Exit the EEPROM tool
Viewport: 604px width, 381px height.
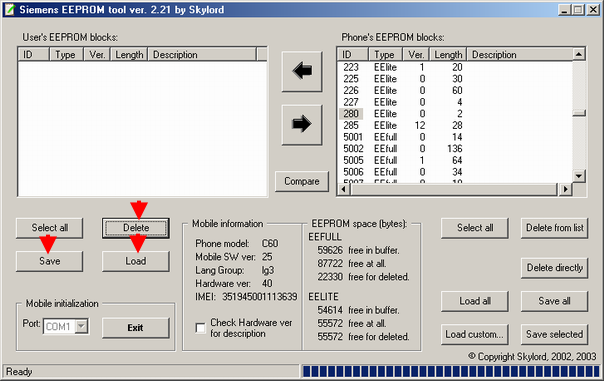(136, 327)
